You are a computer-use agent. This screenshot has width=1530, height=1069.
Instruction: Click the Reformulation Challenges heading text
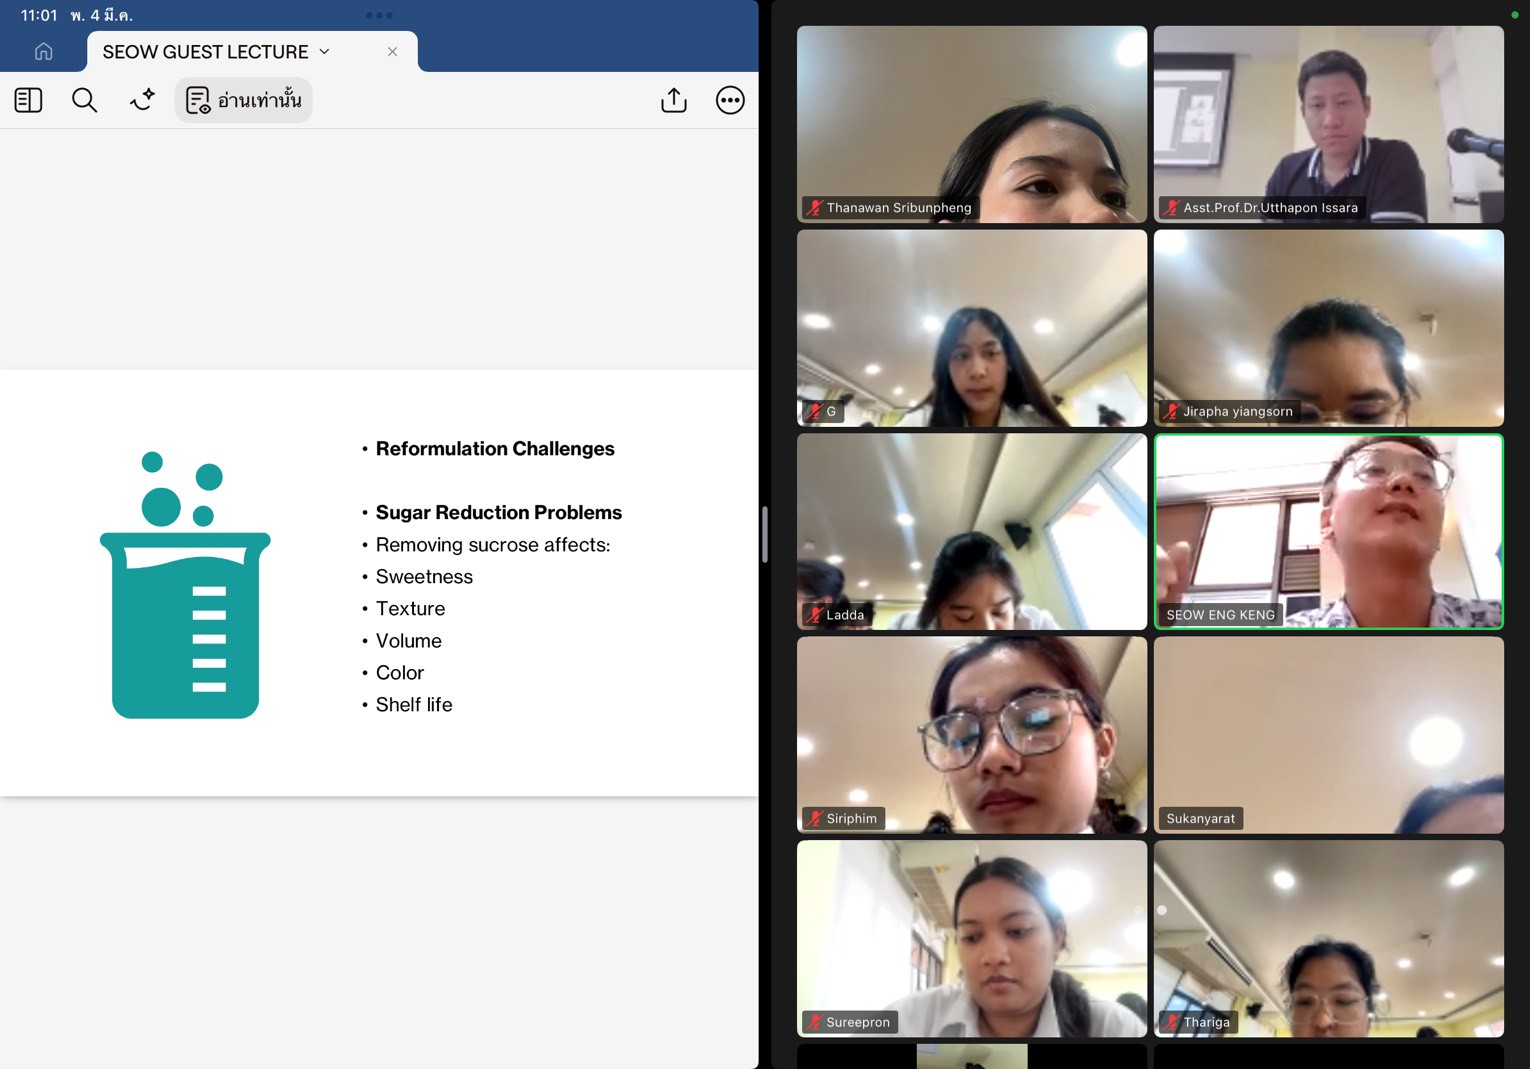coord(495,449)
